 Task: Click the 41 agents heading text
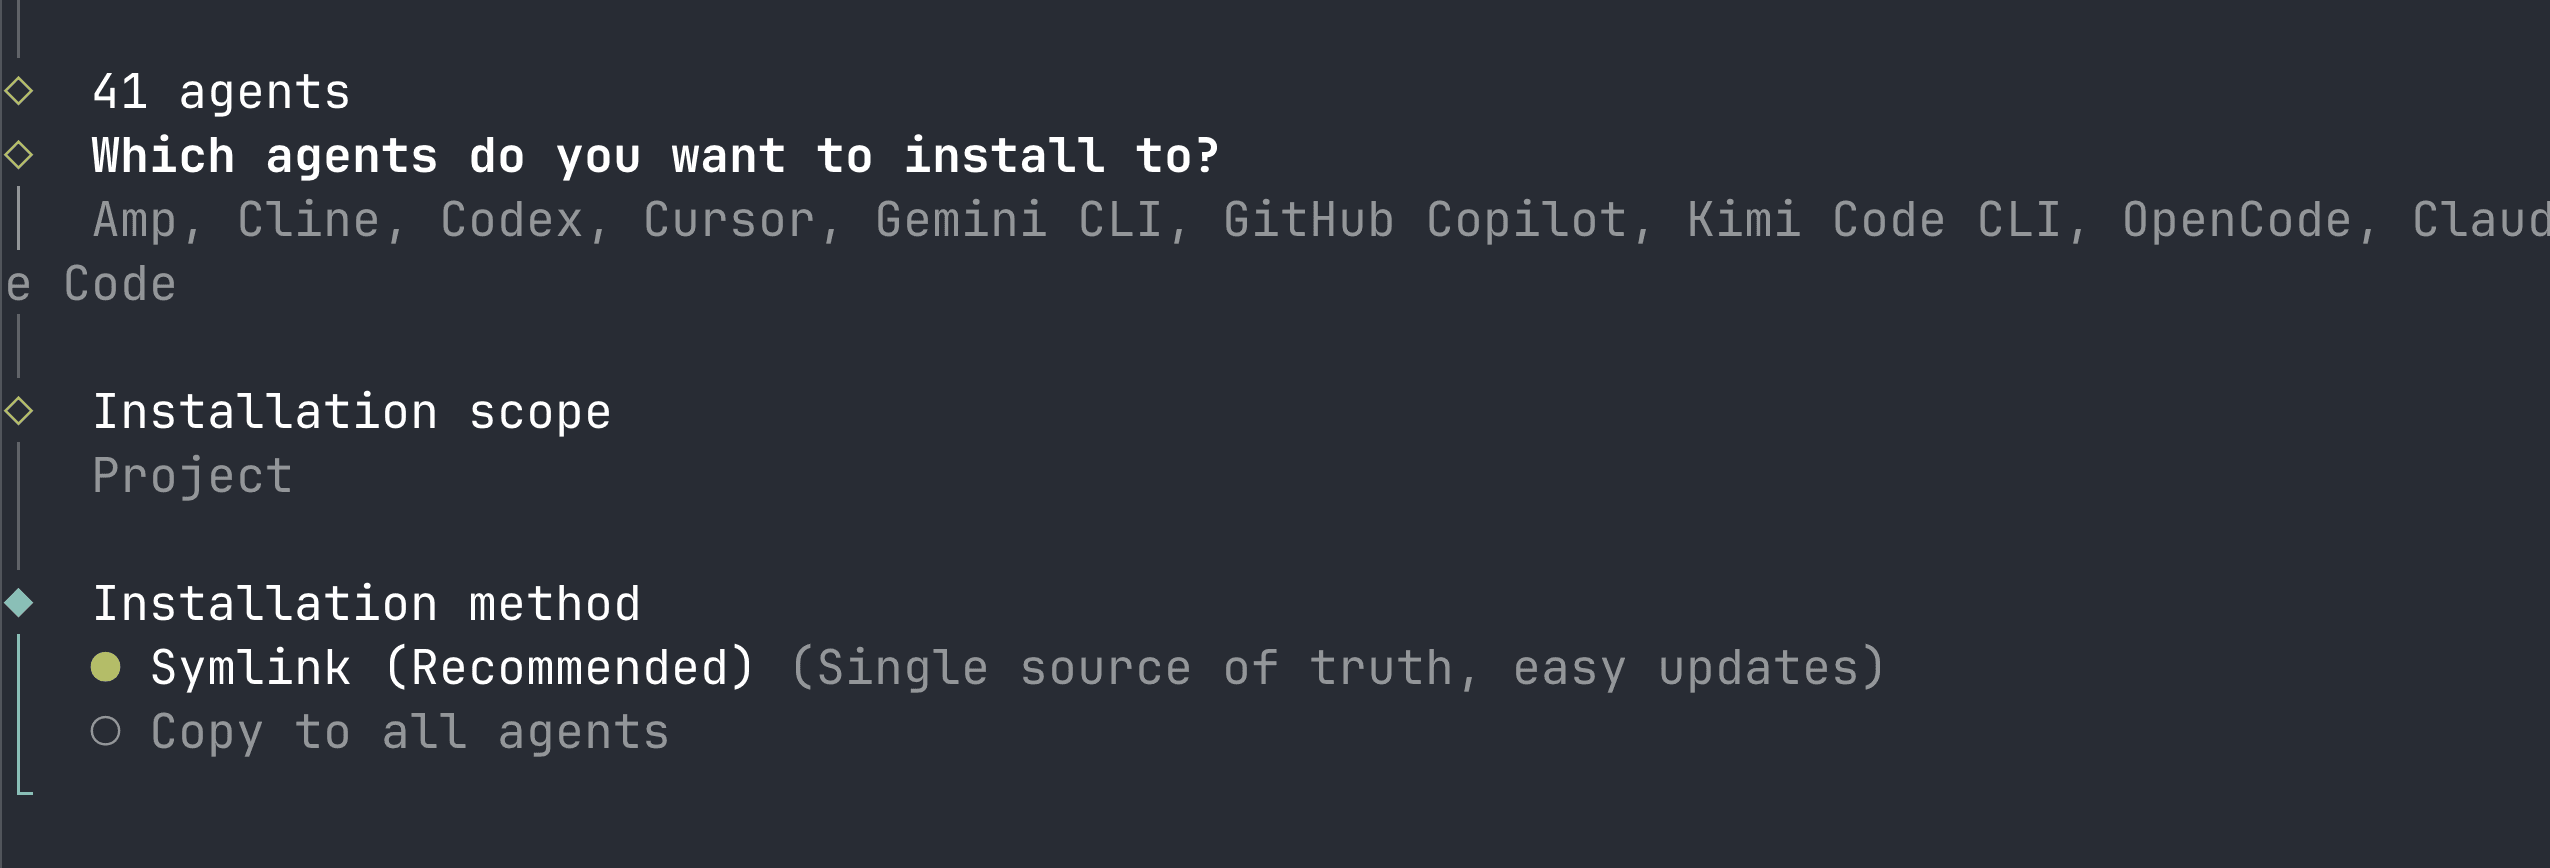222,90
